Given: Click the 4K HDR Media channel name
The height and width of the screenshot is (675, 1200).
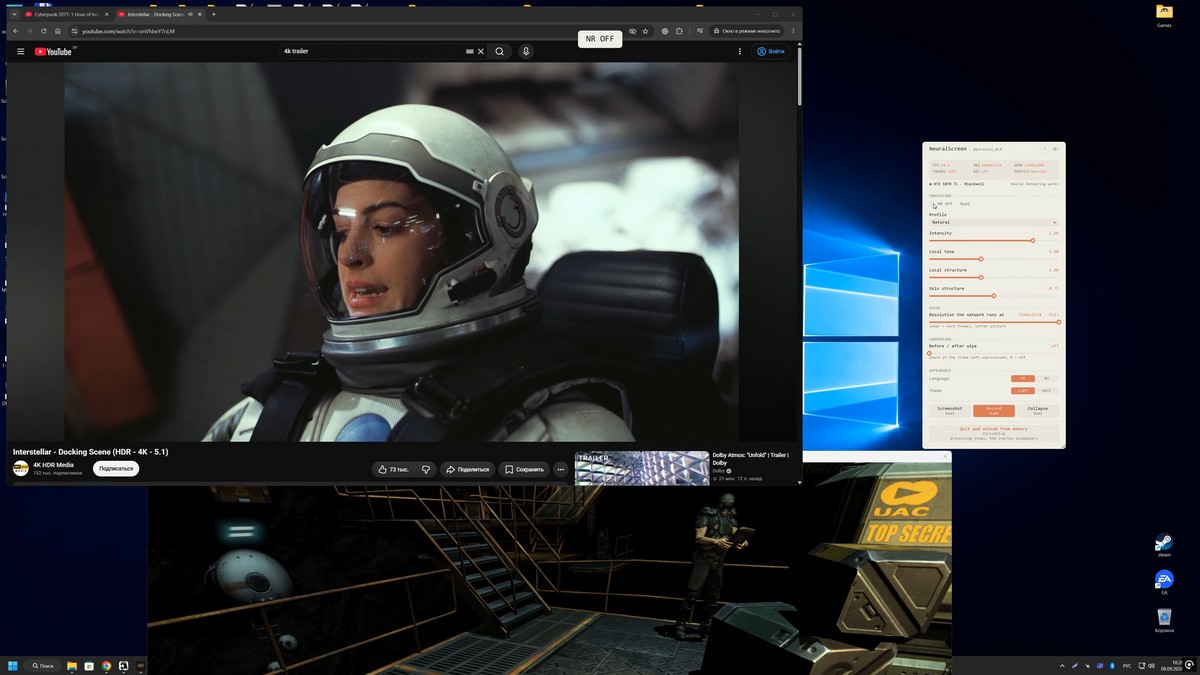Looking at the screenshot, I should coord(53,464).
